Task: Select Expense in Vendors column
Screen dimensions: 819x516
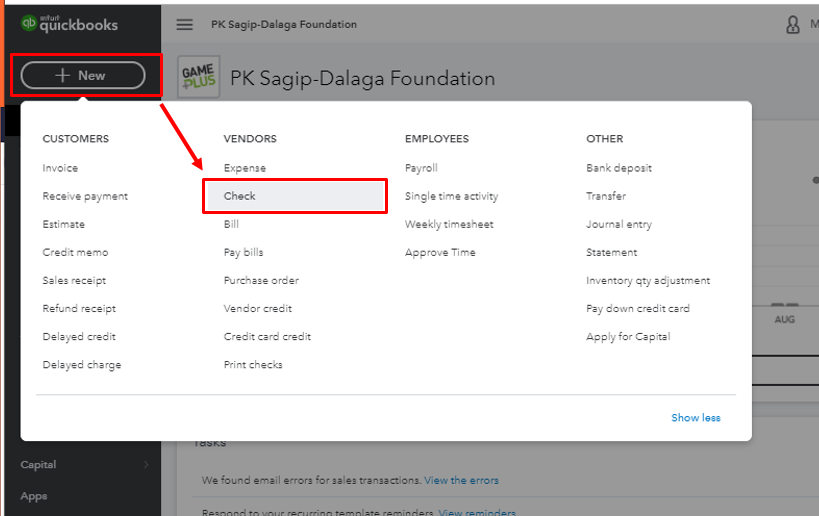Action: point(245,168)
